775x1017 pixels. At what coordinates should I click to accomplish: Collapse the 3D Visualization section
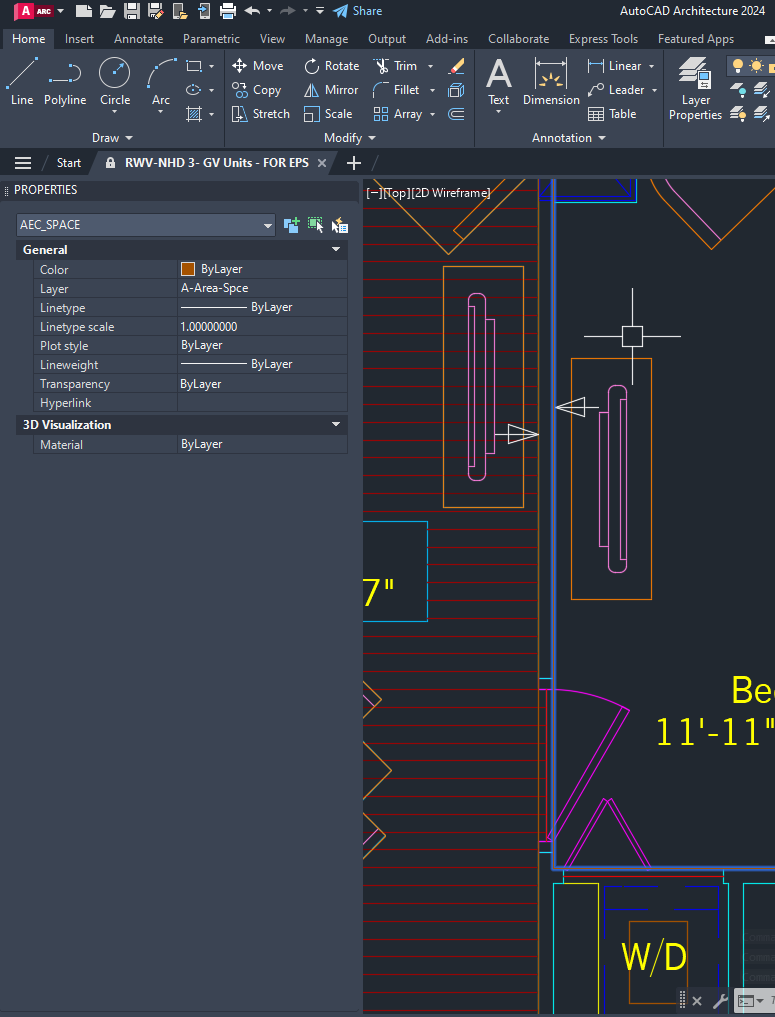pos(336,425)
